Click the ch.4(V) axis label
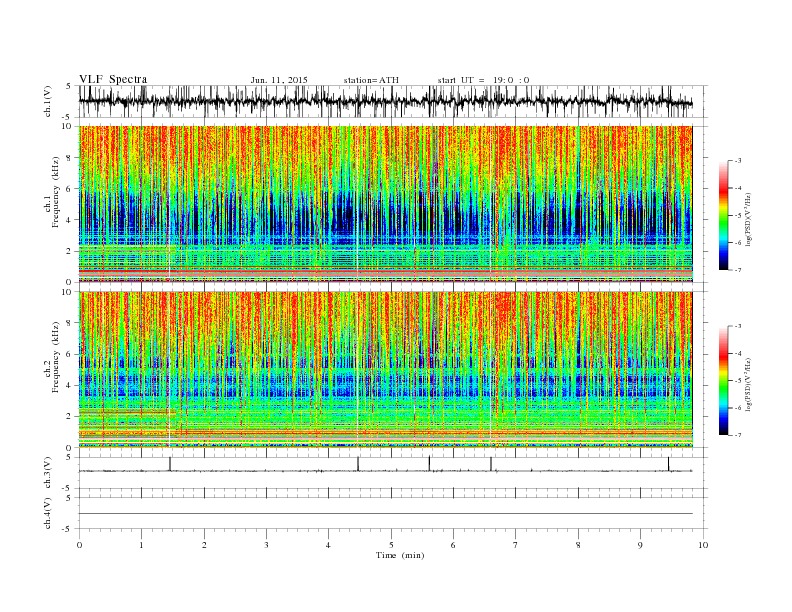The height and width of the screenshot is (612, 792). point(48,513)
